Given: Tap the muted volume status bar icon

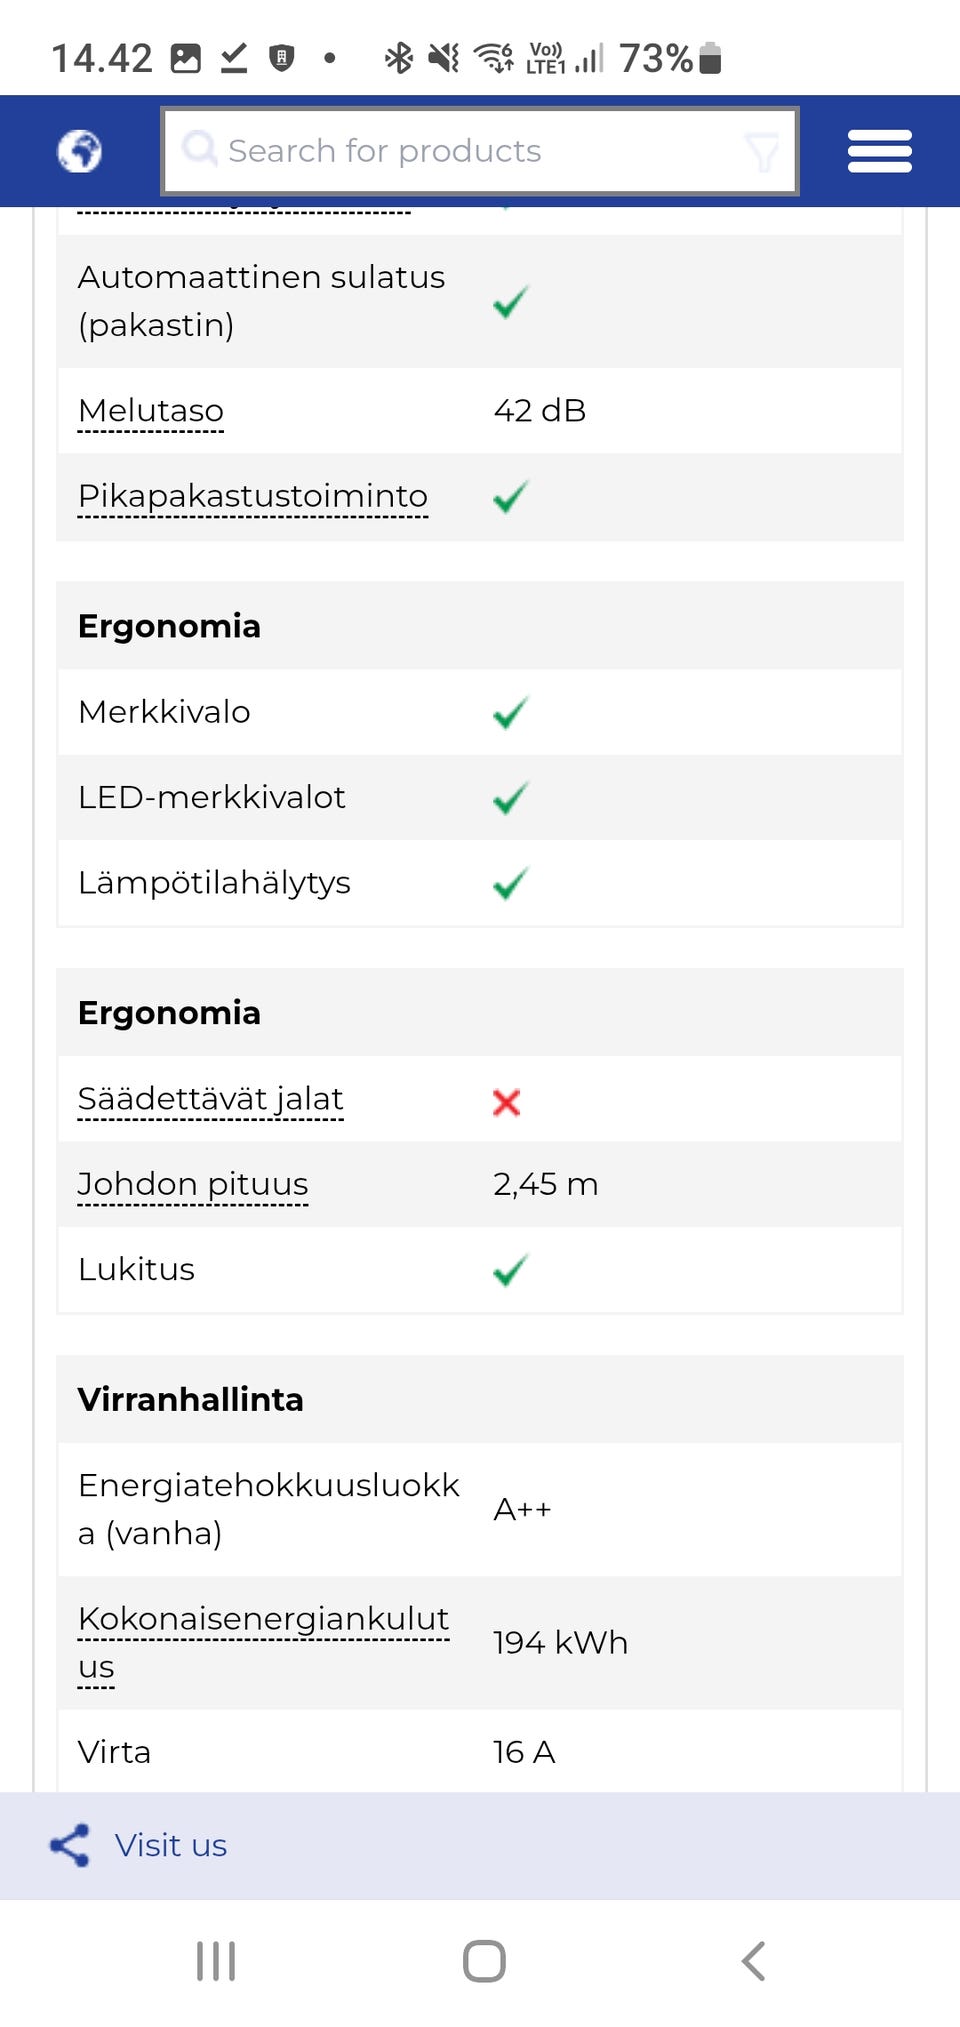Looking at the screenshot, I should pos(443,58).
